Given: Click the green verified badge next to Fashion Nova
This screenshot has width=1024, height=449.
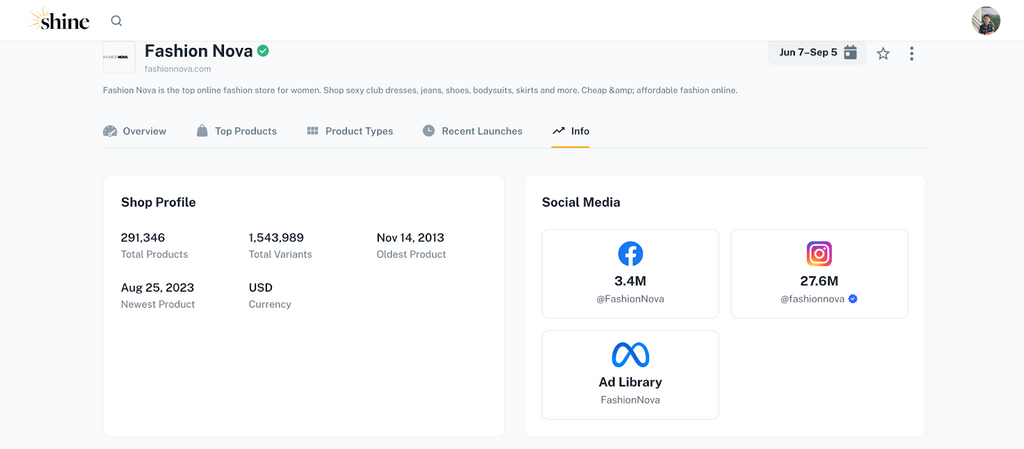Looking at the screenshot, I should coord(263,50).
